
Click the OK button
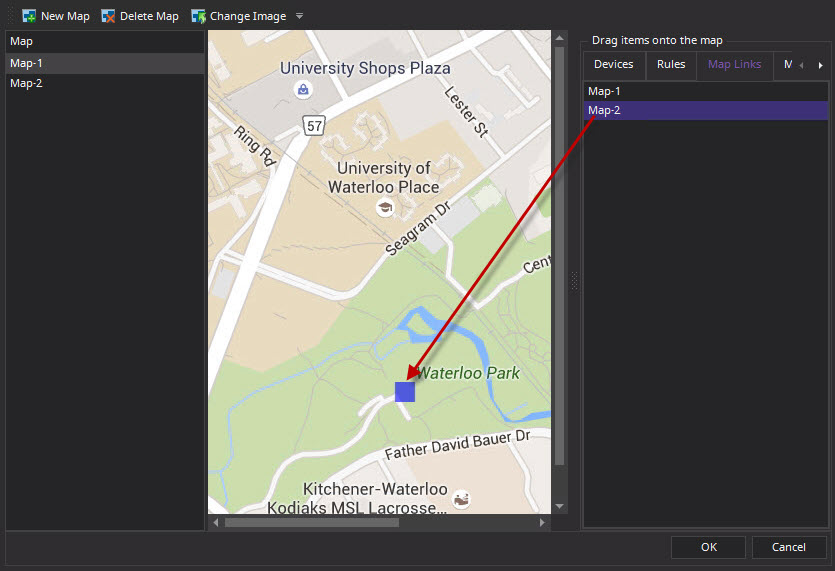[x=708, y=547]
